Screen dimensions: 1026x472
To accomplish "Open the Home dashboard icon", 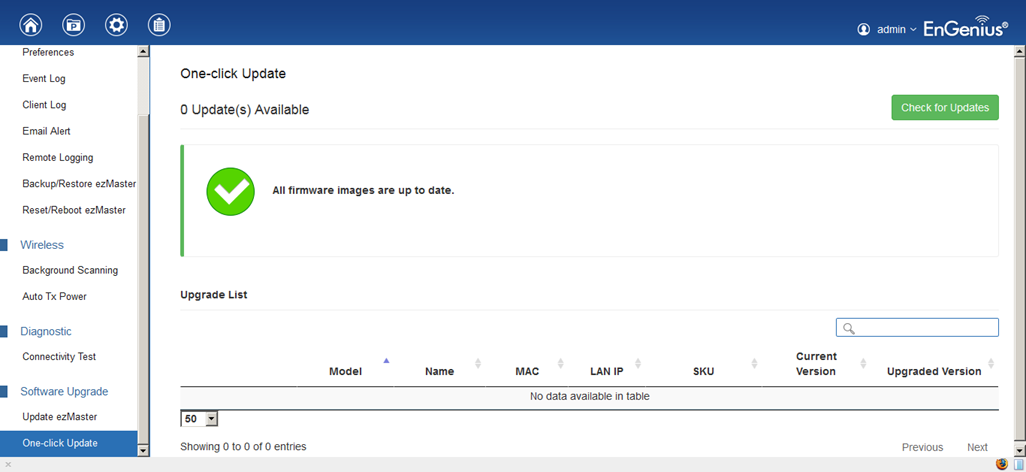I will tap(31, 26).
